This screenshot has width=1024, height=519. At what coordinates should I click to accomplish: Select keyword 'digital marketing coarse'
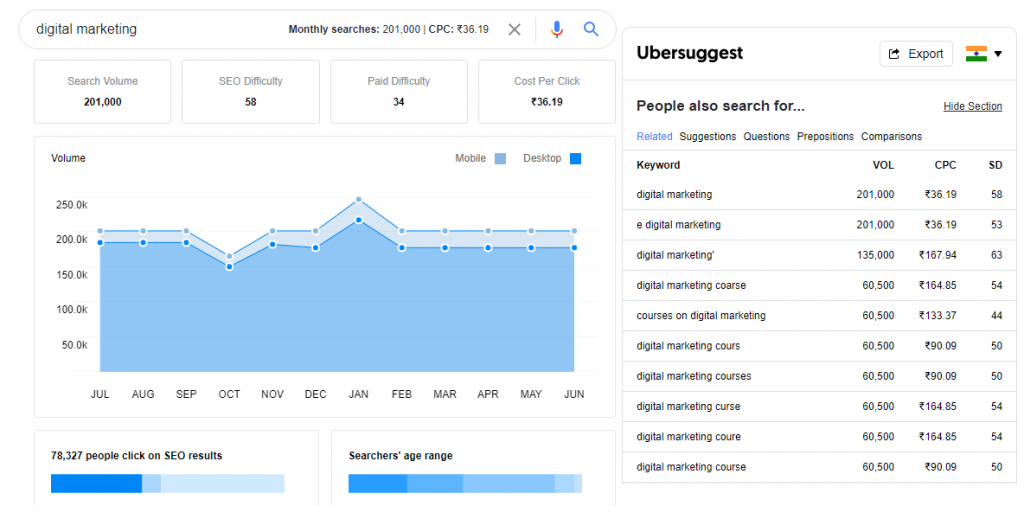click(691, 285)
